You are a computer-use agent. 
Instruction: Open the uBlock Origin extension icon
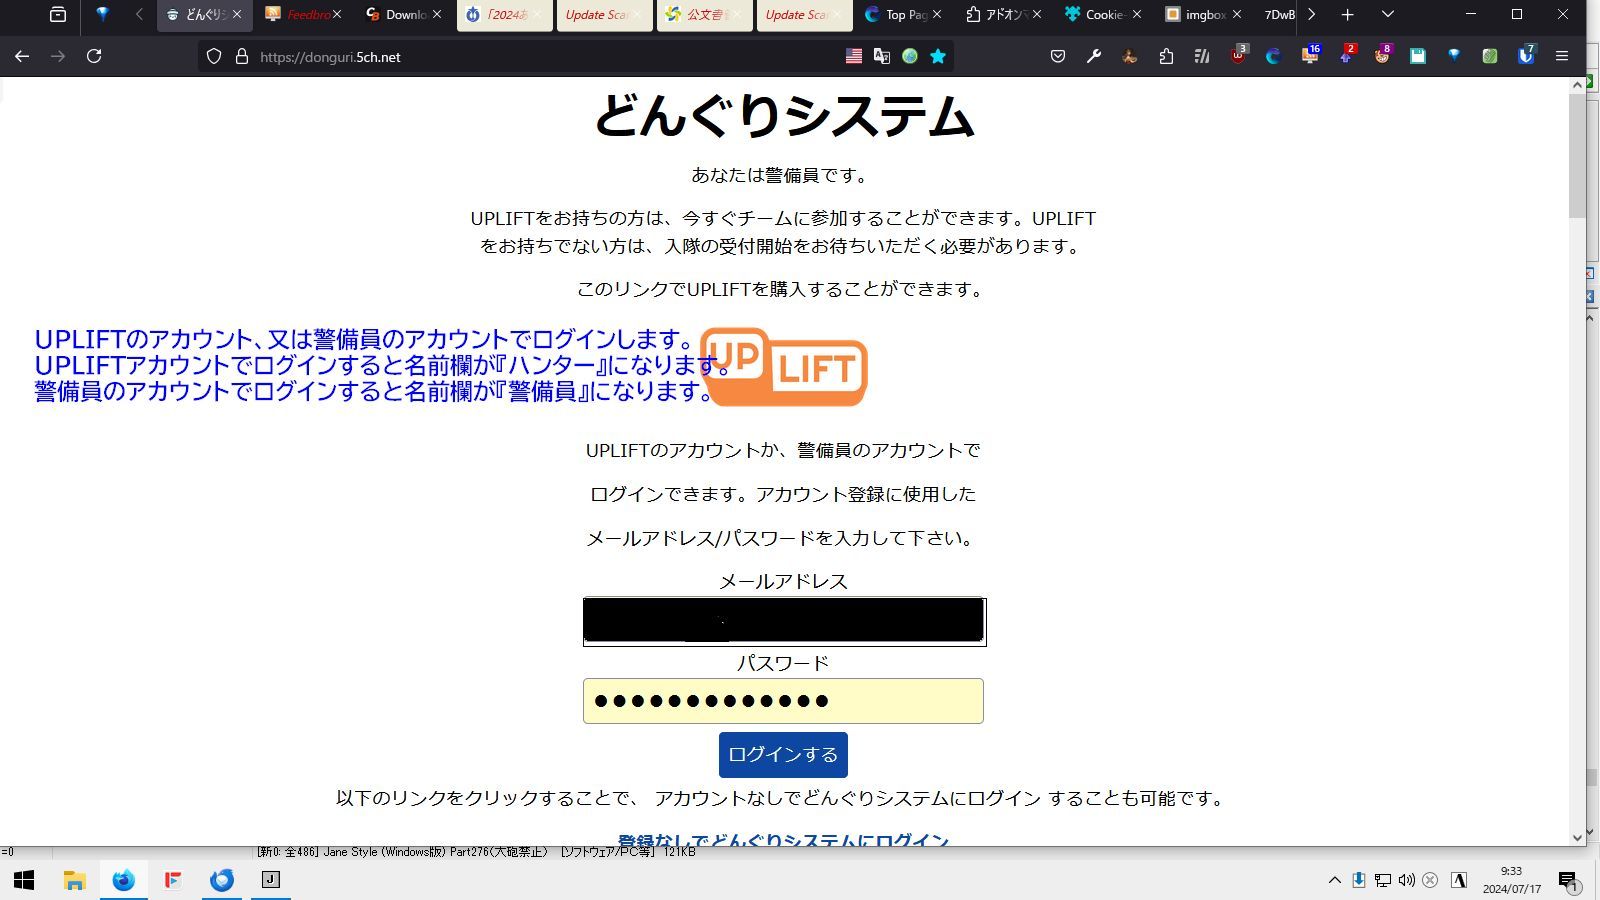point(1238,55)
